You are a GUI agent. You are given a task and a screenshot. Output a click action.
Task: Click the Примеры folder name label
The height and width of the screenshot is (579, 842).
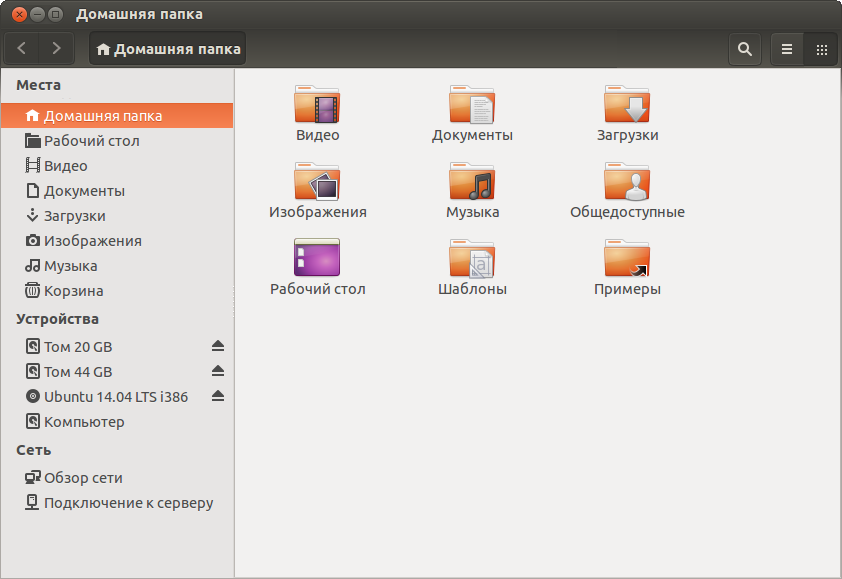point(627,290)
